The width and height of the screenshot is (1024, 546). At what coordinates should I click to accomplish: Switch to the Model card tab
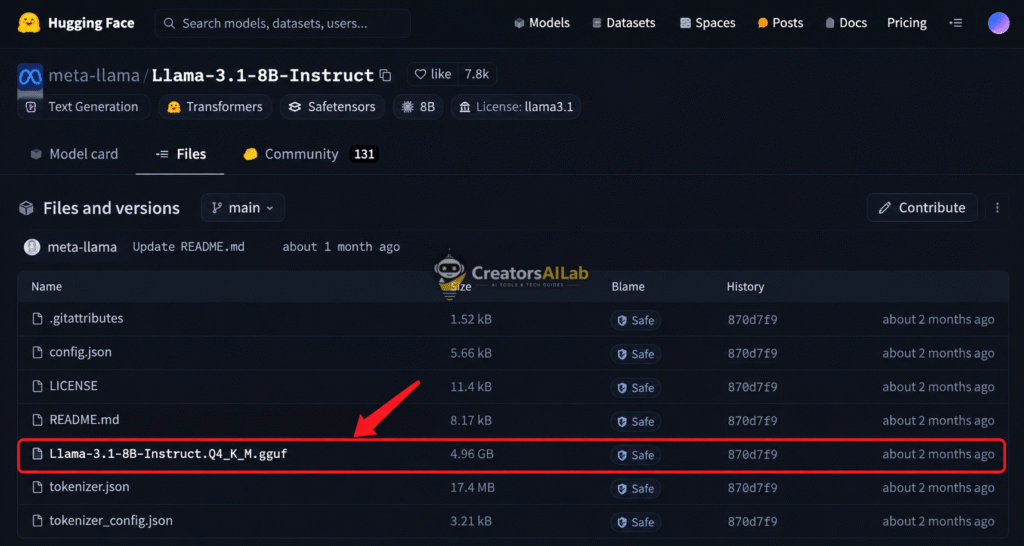74,154
